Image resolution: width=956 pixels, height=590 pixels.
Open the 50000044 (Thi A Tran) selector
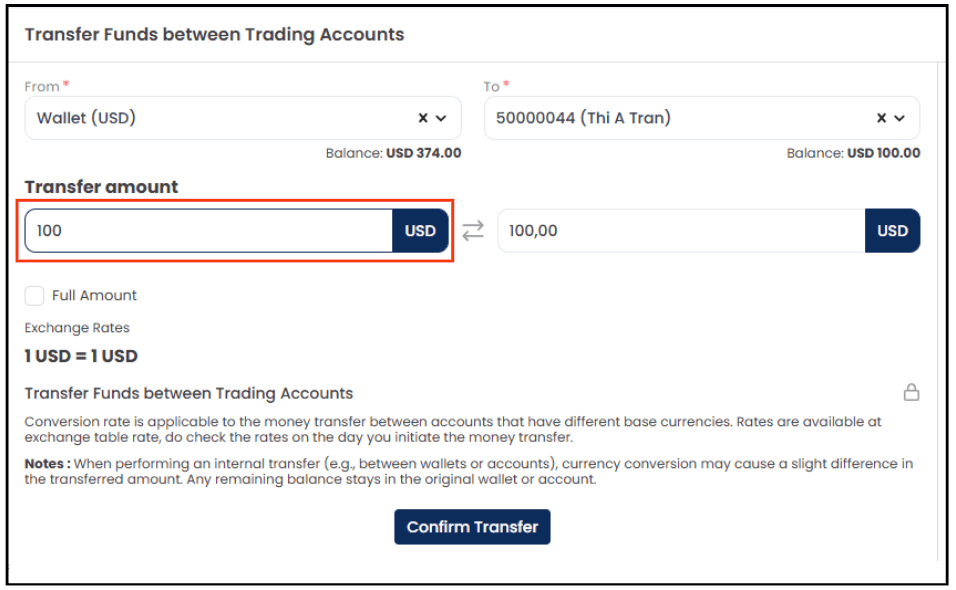[702, 118]
